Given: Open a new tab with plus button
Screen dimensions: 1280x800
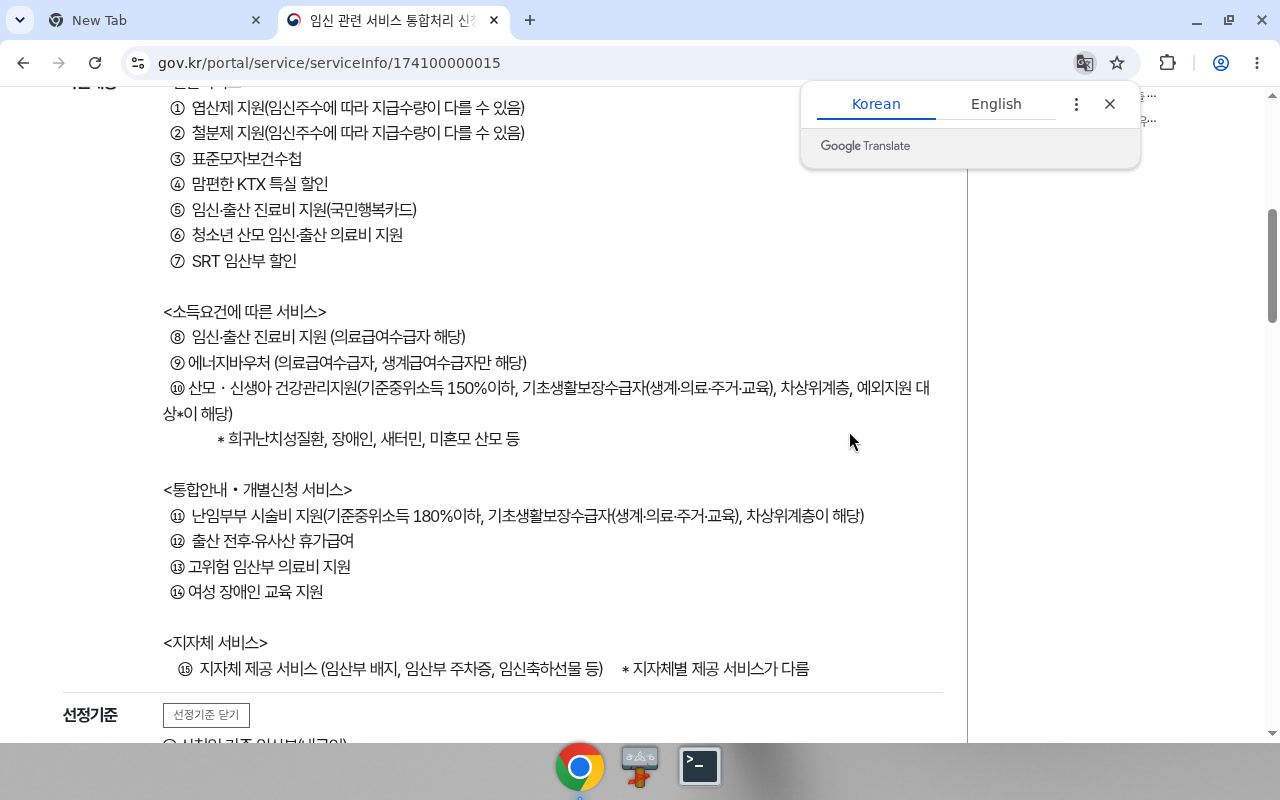Looking at the screenshot, I should point(530,20).
